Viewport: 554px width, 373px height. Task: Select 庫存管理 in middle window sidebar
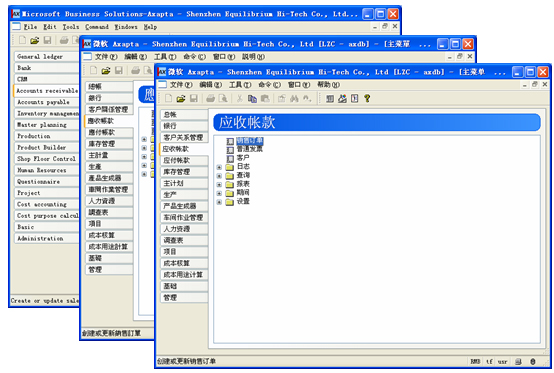click(x=109, y=144)
